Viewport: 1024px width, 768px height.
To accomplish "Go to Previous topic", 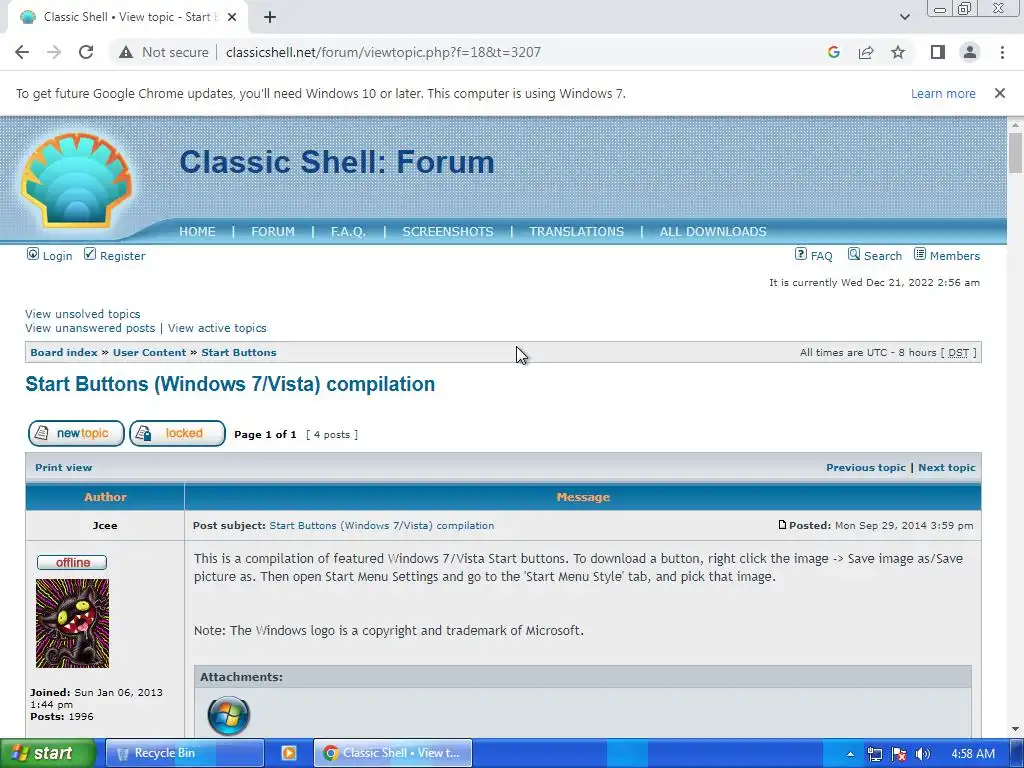I will click(866, 468).
